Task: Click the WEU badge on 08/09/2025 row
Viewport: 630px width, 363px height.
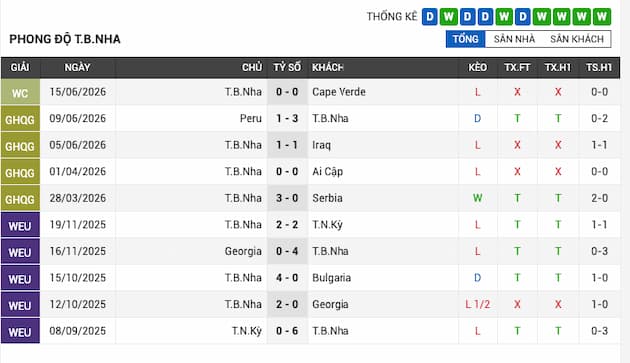Action: click(x=20, y=331)
